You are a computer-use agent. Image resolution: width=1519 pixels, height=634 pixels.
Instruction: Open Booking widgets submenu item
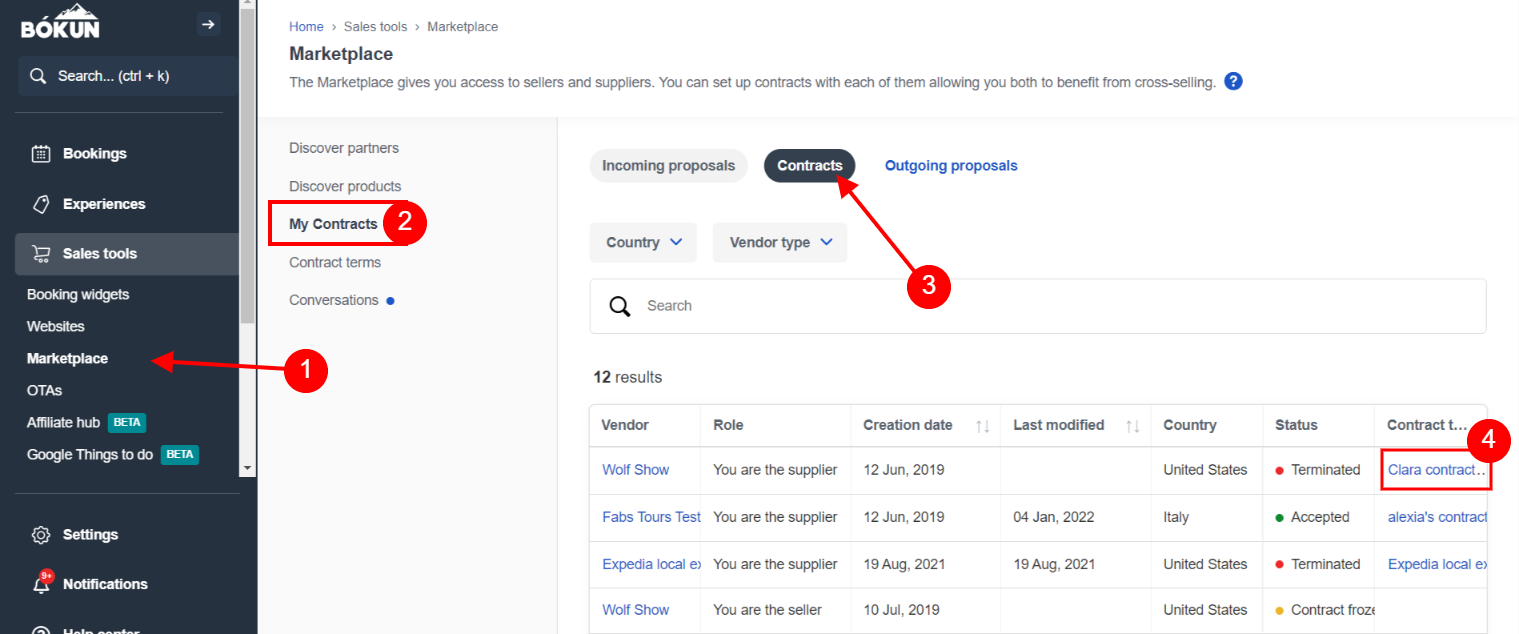[78, 295]
